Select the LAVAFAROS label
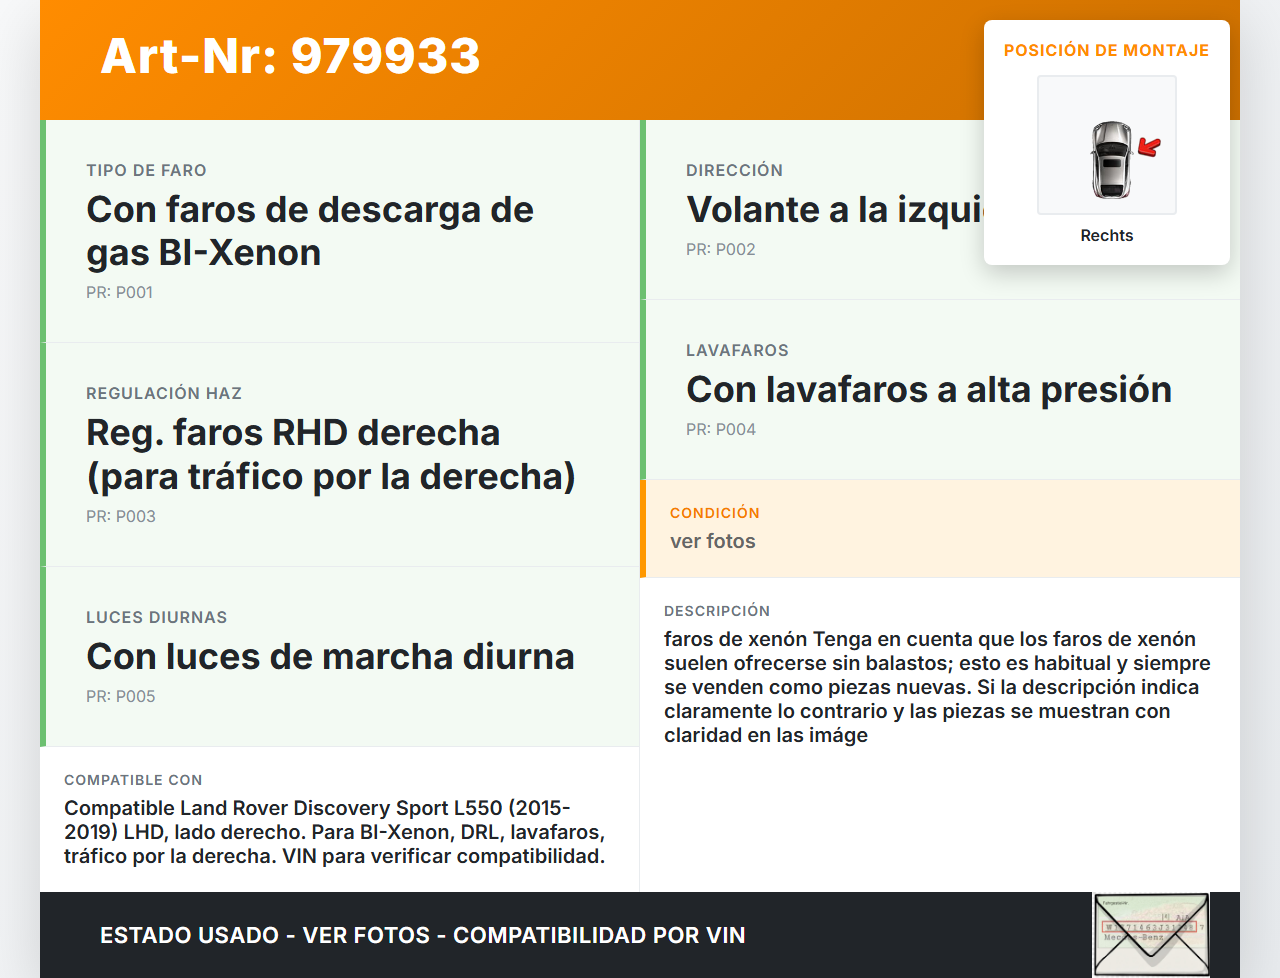 pos(737,350)
